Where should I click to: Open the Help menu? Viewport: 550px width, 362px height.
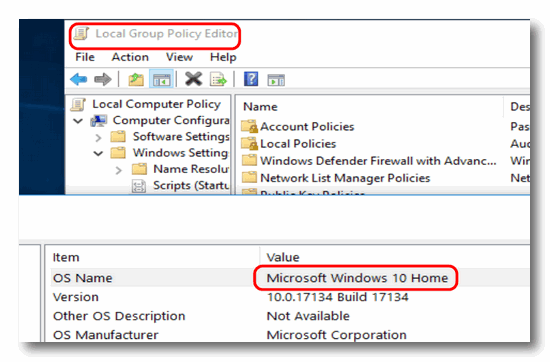click(223, 57)
